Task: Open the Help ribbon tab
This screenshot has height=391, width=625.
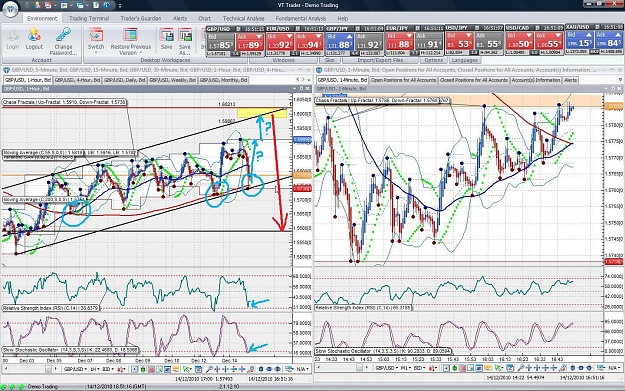Action: [342, 18]
